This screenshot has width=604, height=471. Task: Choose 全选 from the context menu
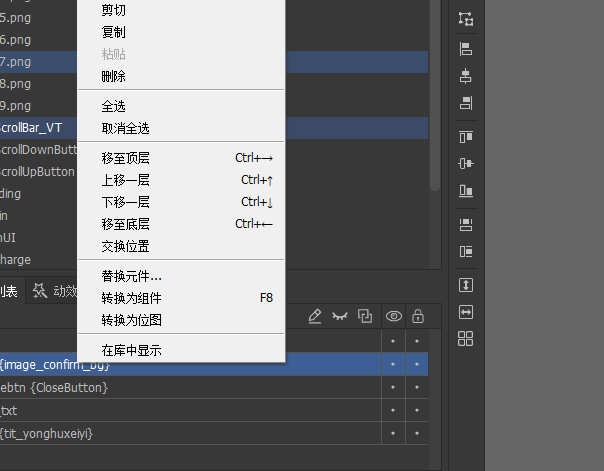(x=181, y=106)
